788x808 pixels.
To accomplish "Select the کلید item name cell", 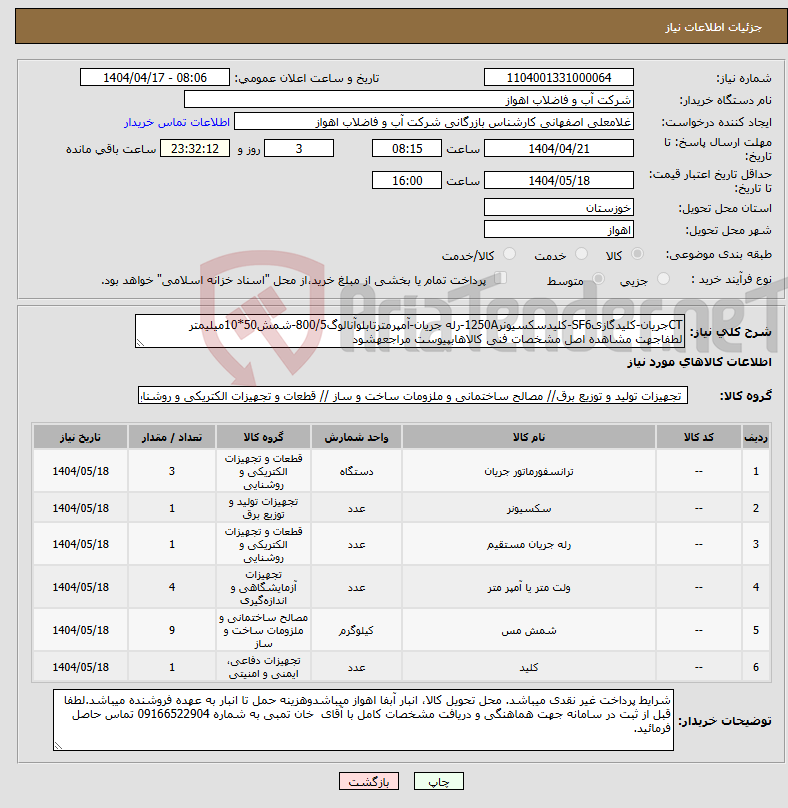I will pyautogui.click(x=529, y=667).
